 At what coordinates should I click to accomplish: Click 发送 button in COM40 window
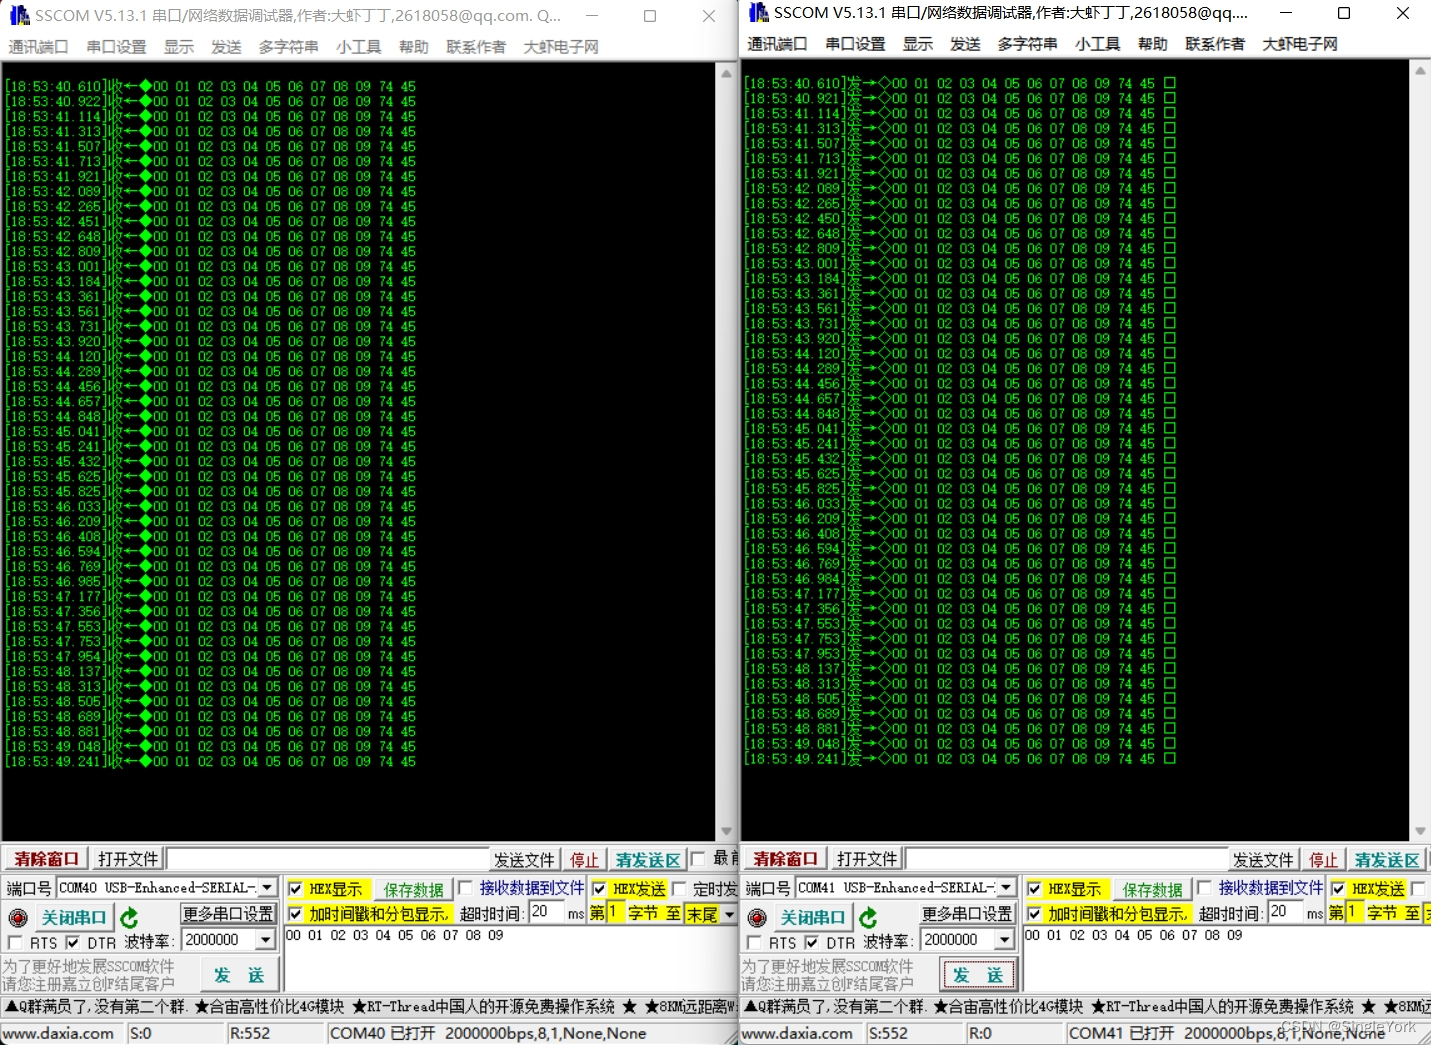coord(240,975)
